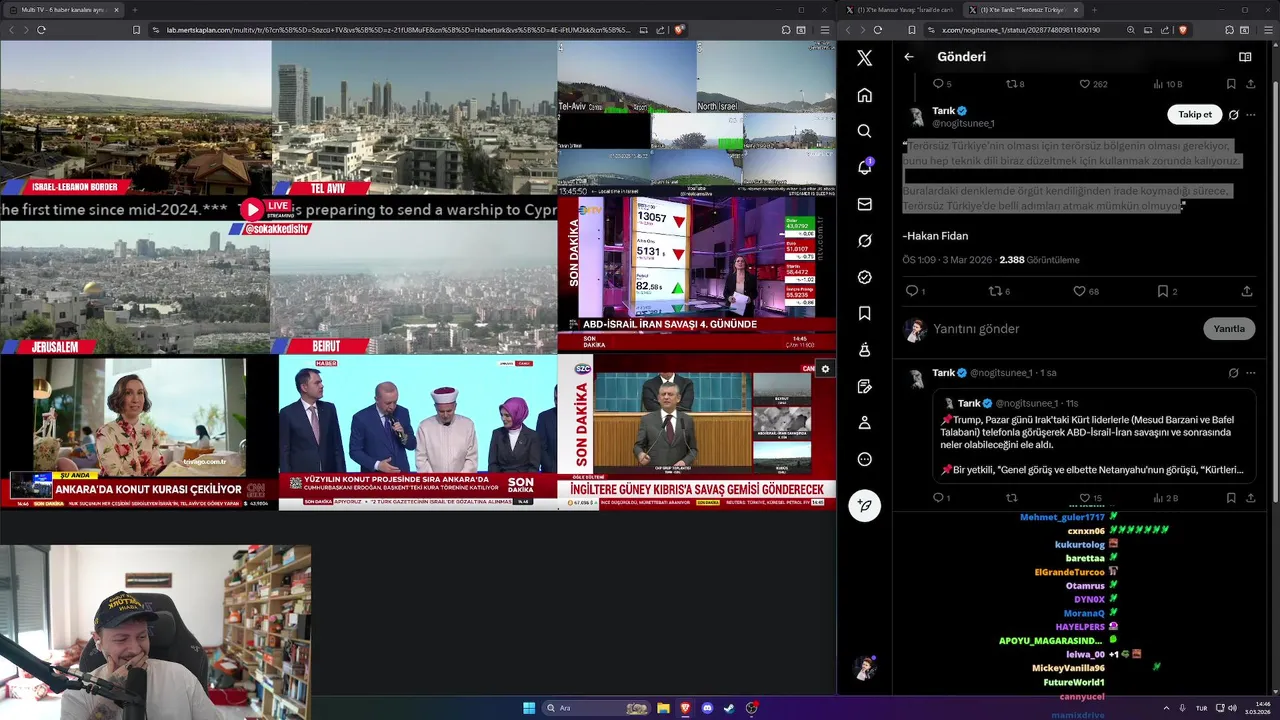Click the quoted Trump post card

[1095, 436]
